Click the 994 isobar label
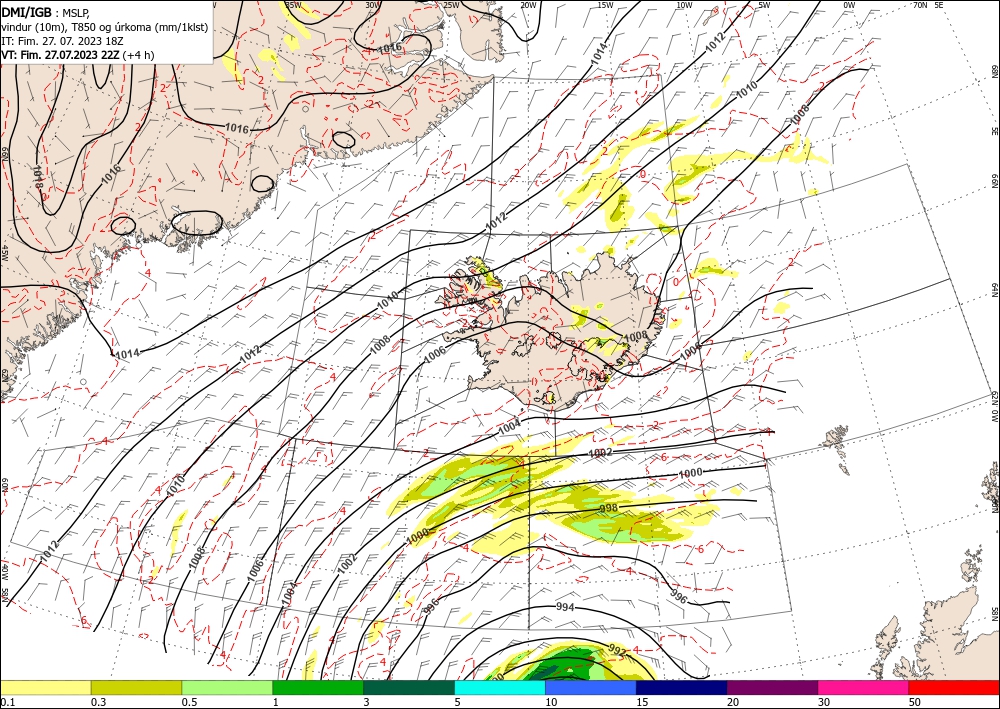 tap(566, 607)
